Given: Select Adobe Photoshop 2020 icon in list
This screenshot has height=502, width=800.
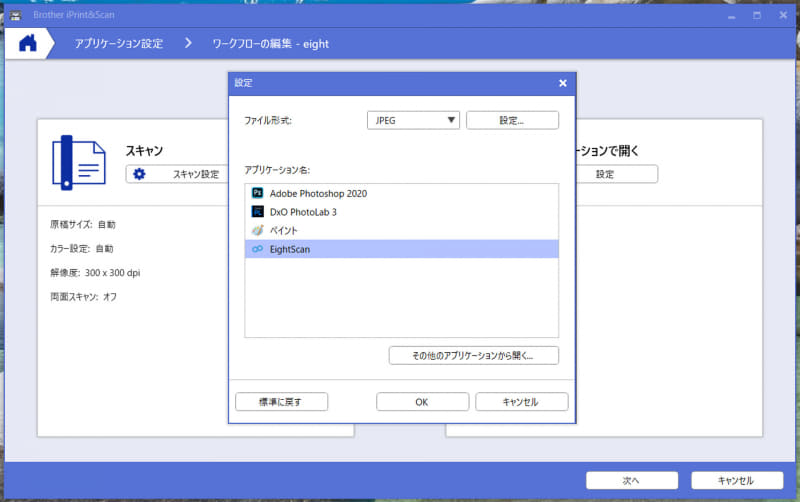Looking at the screenshot, I should (x=258, y=193).
